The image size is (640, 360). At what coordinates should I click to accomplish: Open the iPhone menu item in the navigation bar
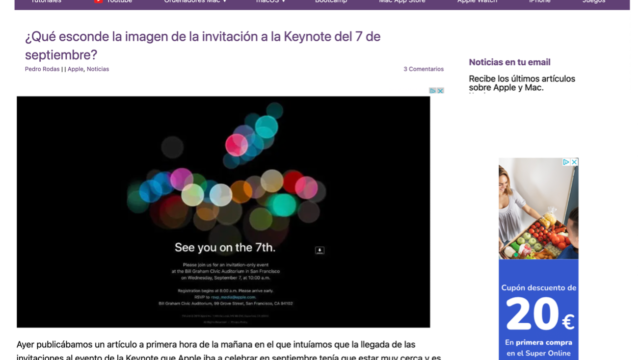click(x=540, y=2)
